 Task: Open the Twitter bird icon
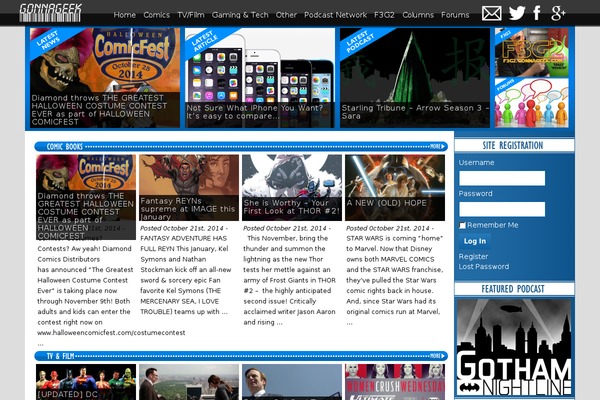click(517, 13)
